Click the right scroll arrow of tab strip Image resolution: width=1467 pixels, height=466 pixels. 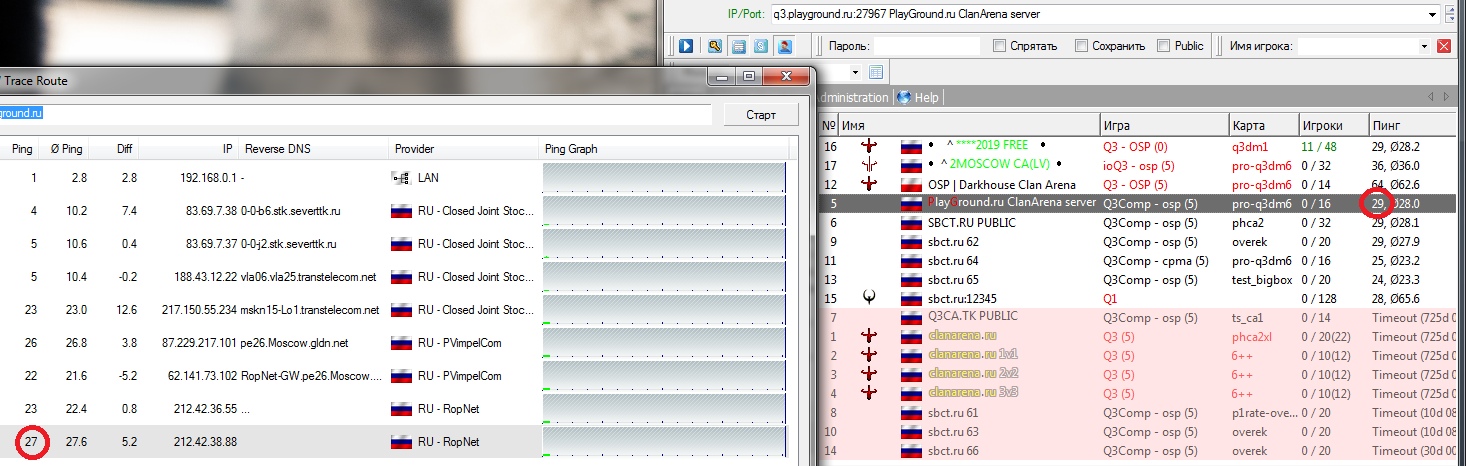click(1447, 97)
